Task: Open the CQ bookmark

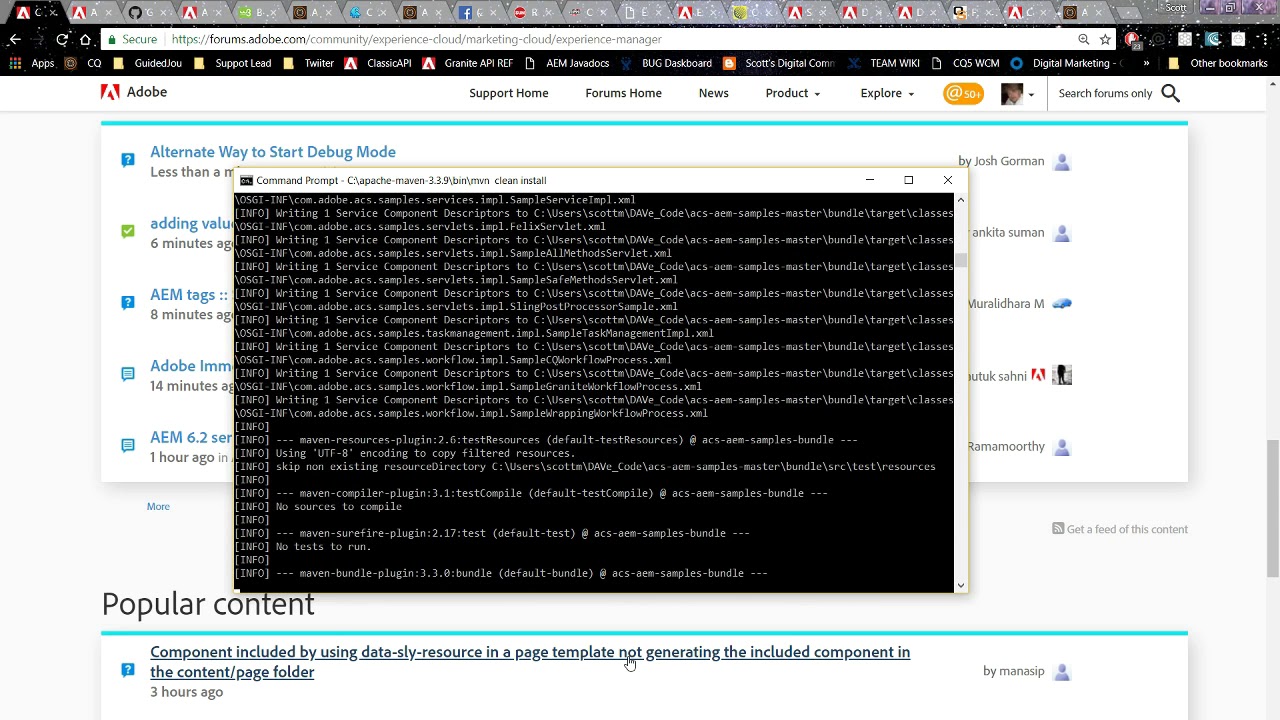Action: tap(83, 63)
